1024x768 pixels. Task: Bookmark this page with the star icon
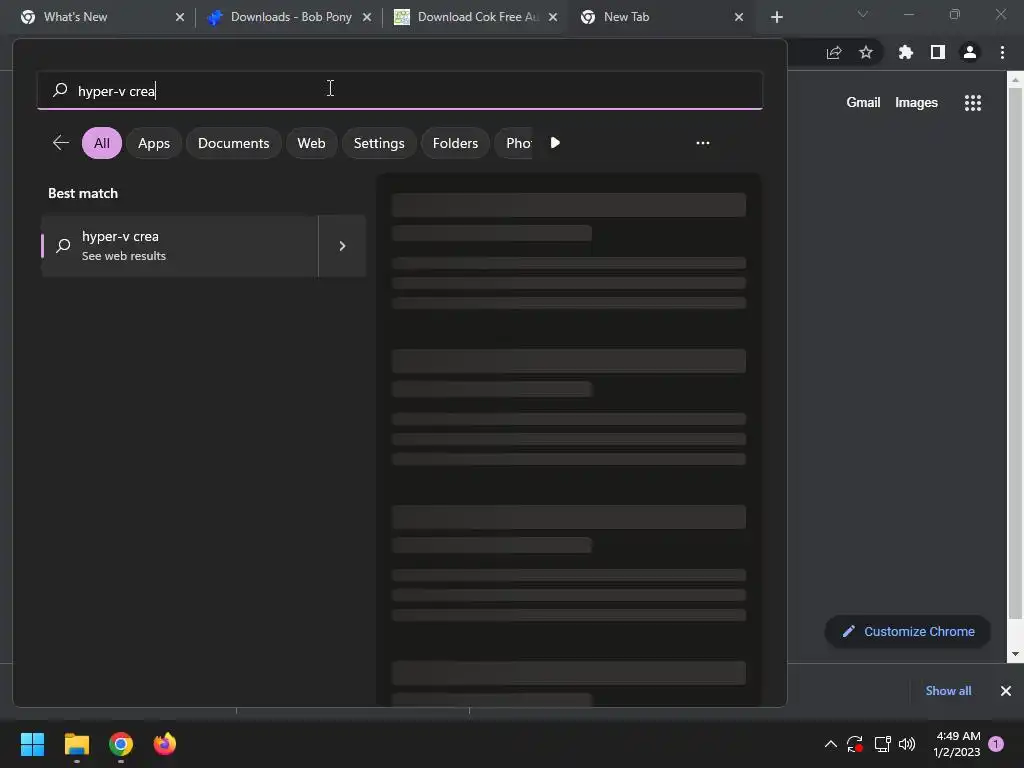coord(866,52)
